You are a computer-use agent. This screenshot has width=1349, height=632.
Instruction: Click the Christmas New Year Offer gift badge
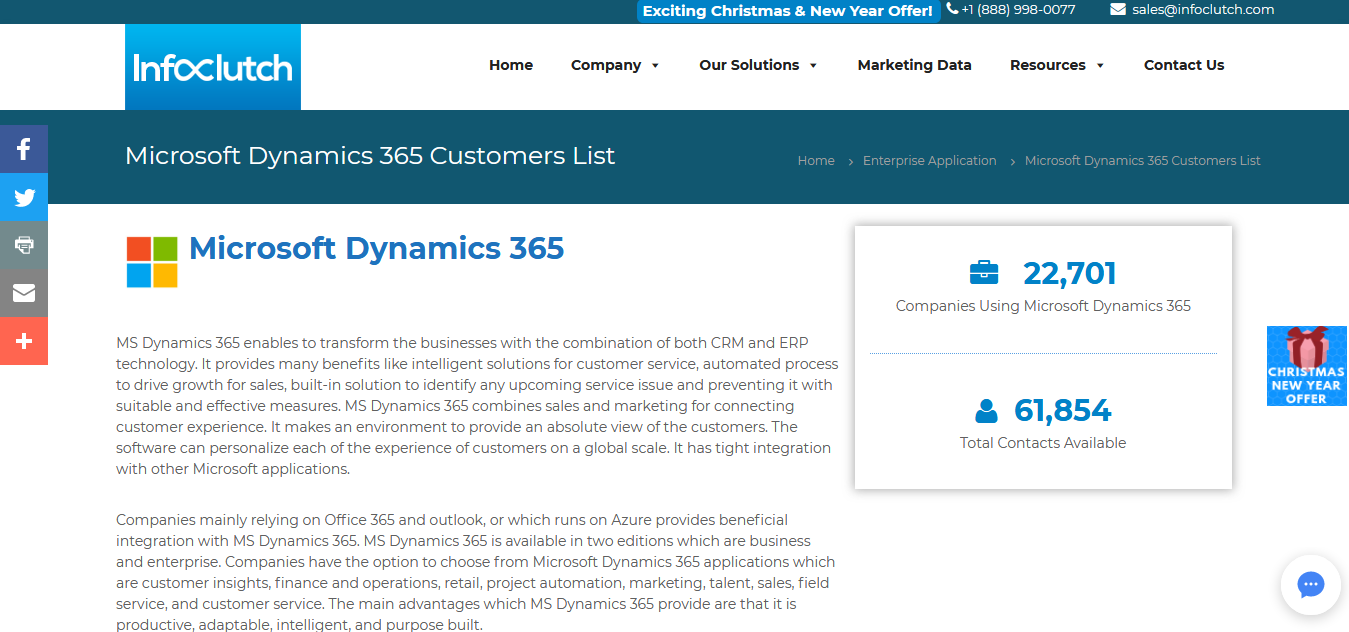point(1307,366)
